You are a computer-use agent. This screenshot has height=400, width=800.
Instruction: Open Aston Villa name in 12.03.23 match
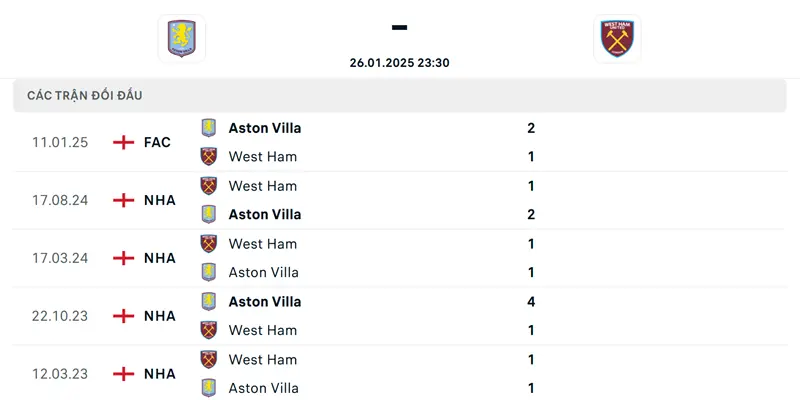tap(264, 388)
